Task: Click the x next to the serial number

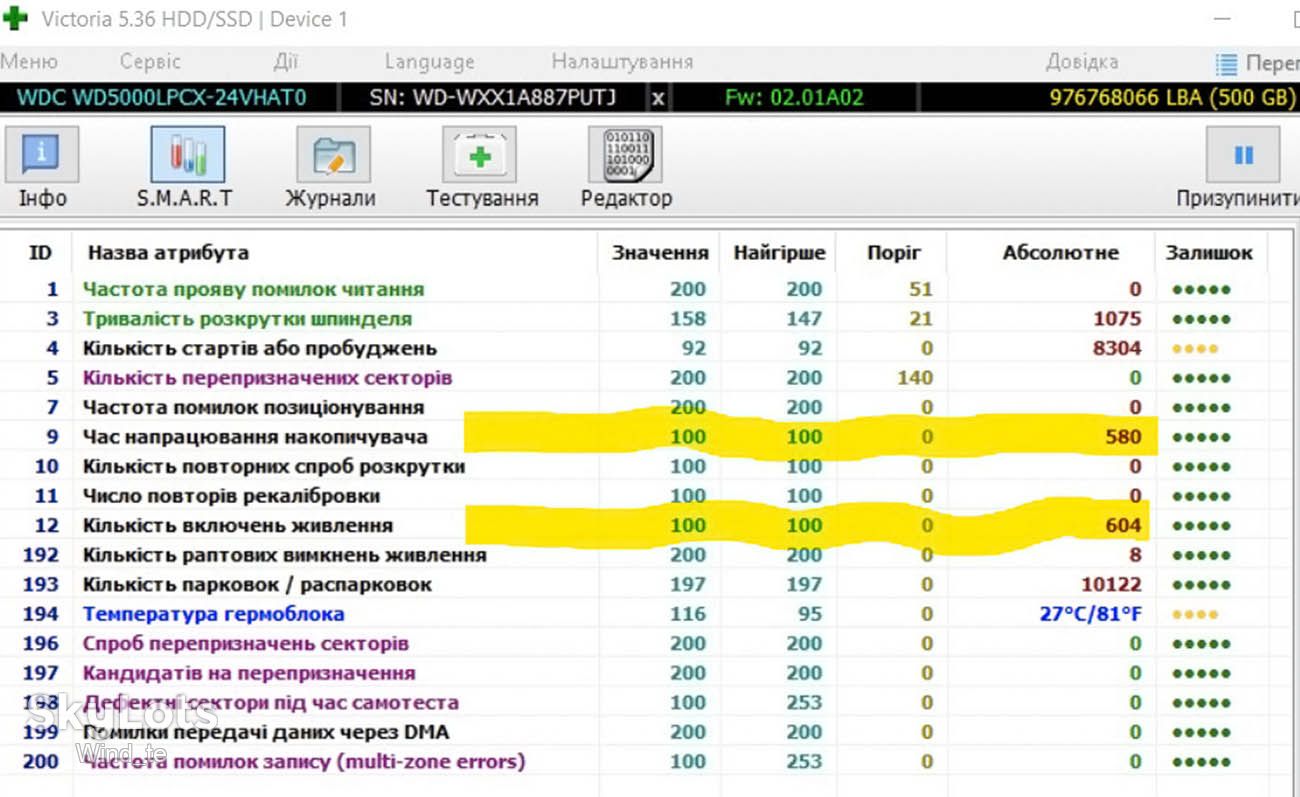Action: click(657, 98)
